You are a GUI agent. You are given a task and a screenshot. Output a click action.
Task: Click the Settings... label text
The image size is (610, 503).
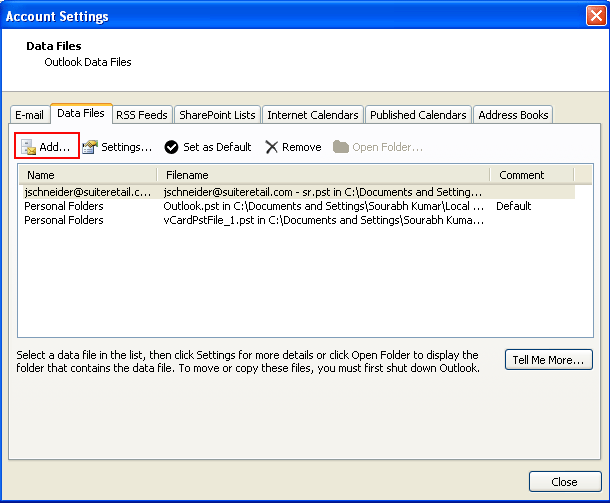pyautogui.click(x=126, y=147)
